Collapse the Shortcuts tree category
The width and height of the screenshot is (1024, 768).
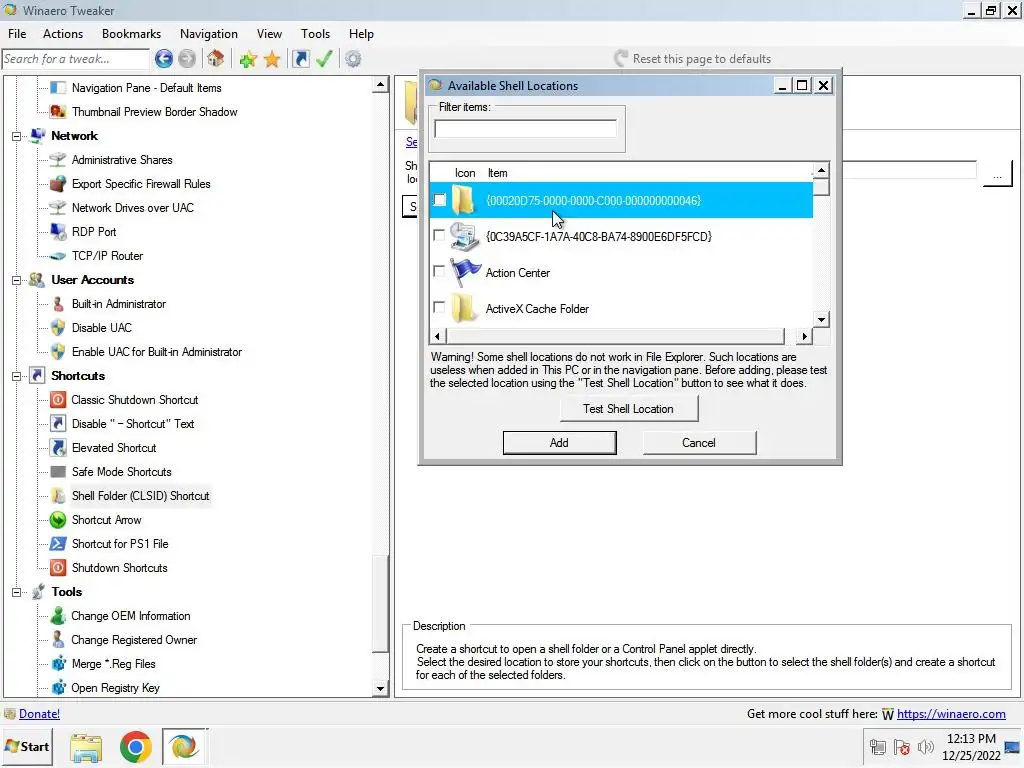coord(17,376)
